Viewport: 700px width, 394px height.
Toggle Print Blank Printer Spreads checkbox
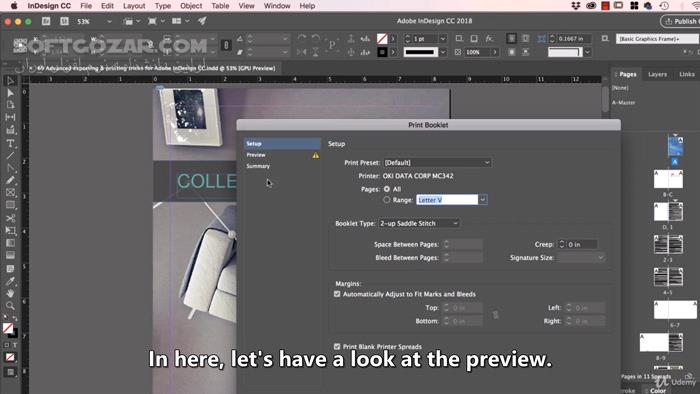point(337,346)
